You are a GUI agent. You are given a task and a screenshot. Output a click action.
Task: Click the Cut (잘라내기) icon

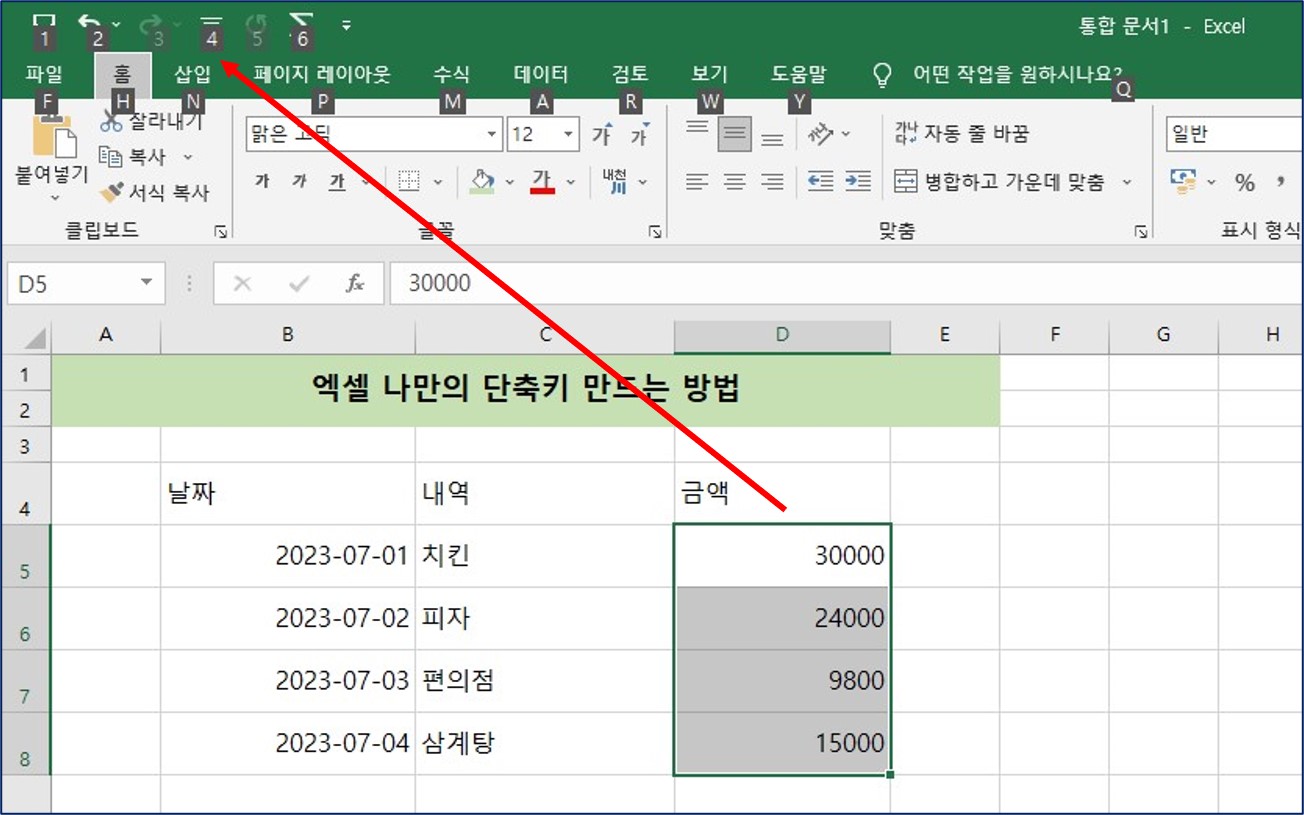(113, 118)
